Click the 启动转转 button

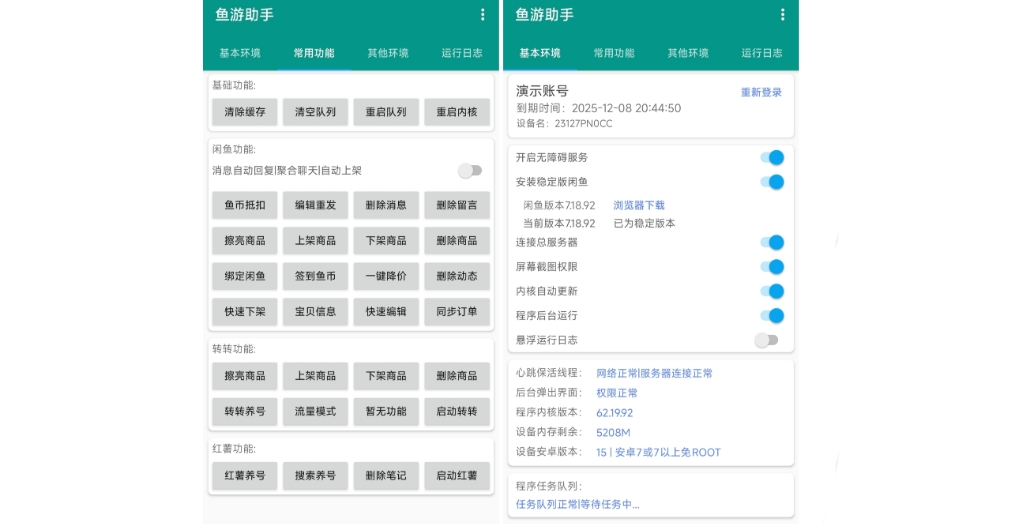[457, 411]
